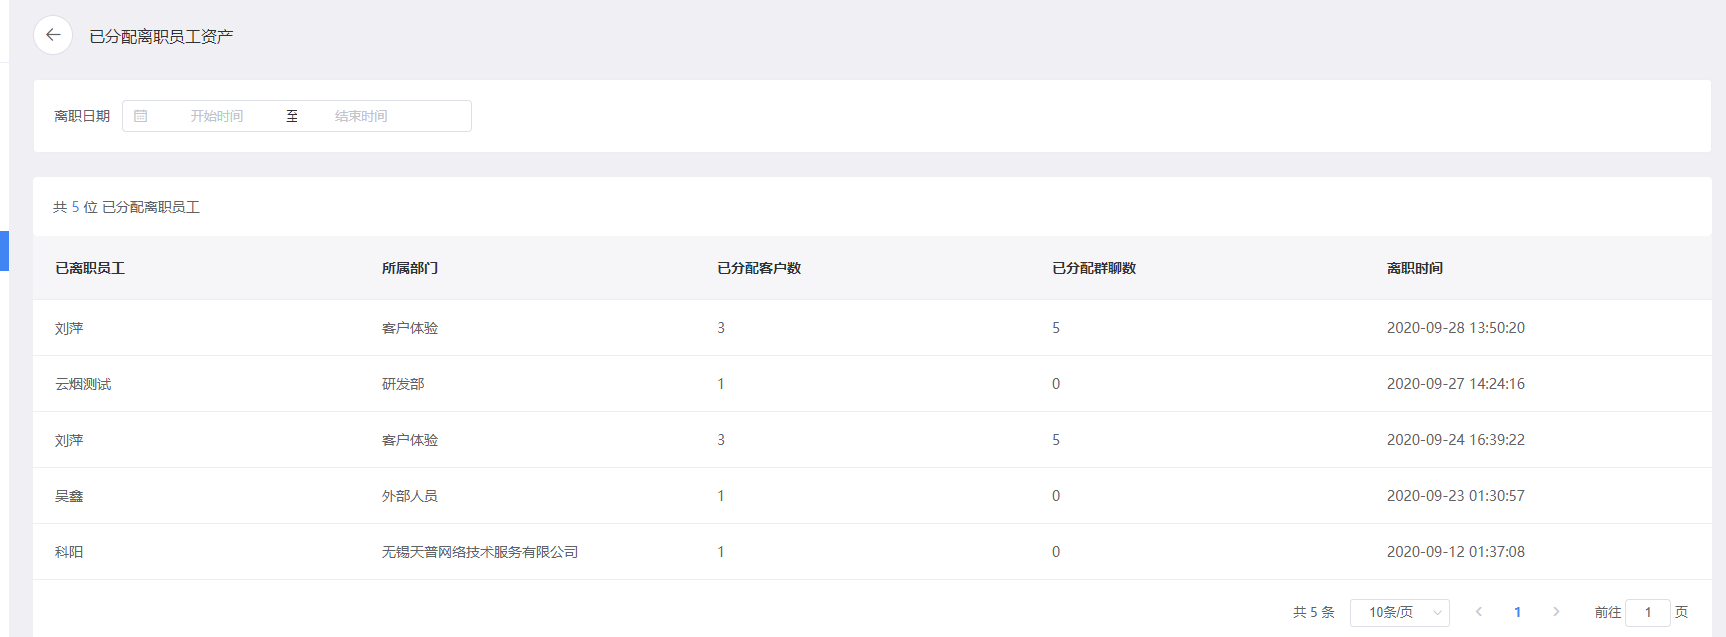Click 无锡天普网络技术服务有限公司 department cell
The width and height of the screenshot is (1726, 637).
pyautogui.click(x=480, y=552)
